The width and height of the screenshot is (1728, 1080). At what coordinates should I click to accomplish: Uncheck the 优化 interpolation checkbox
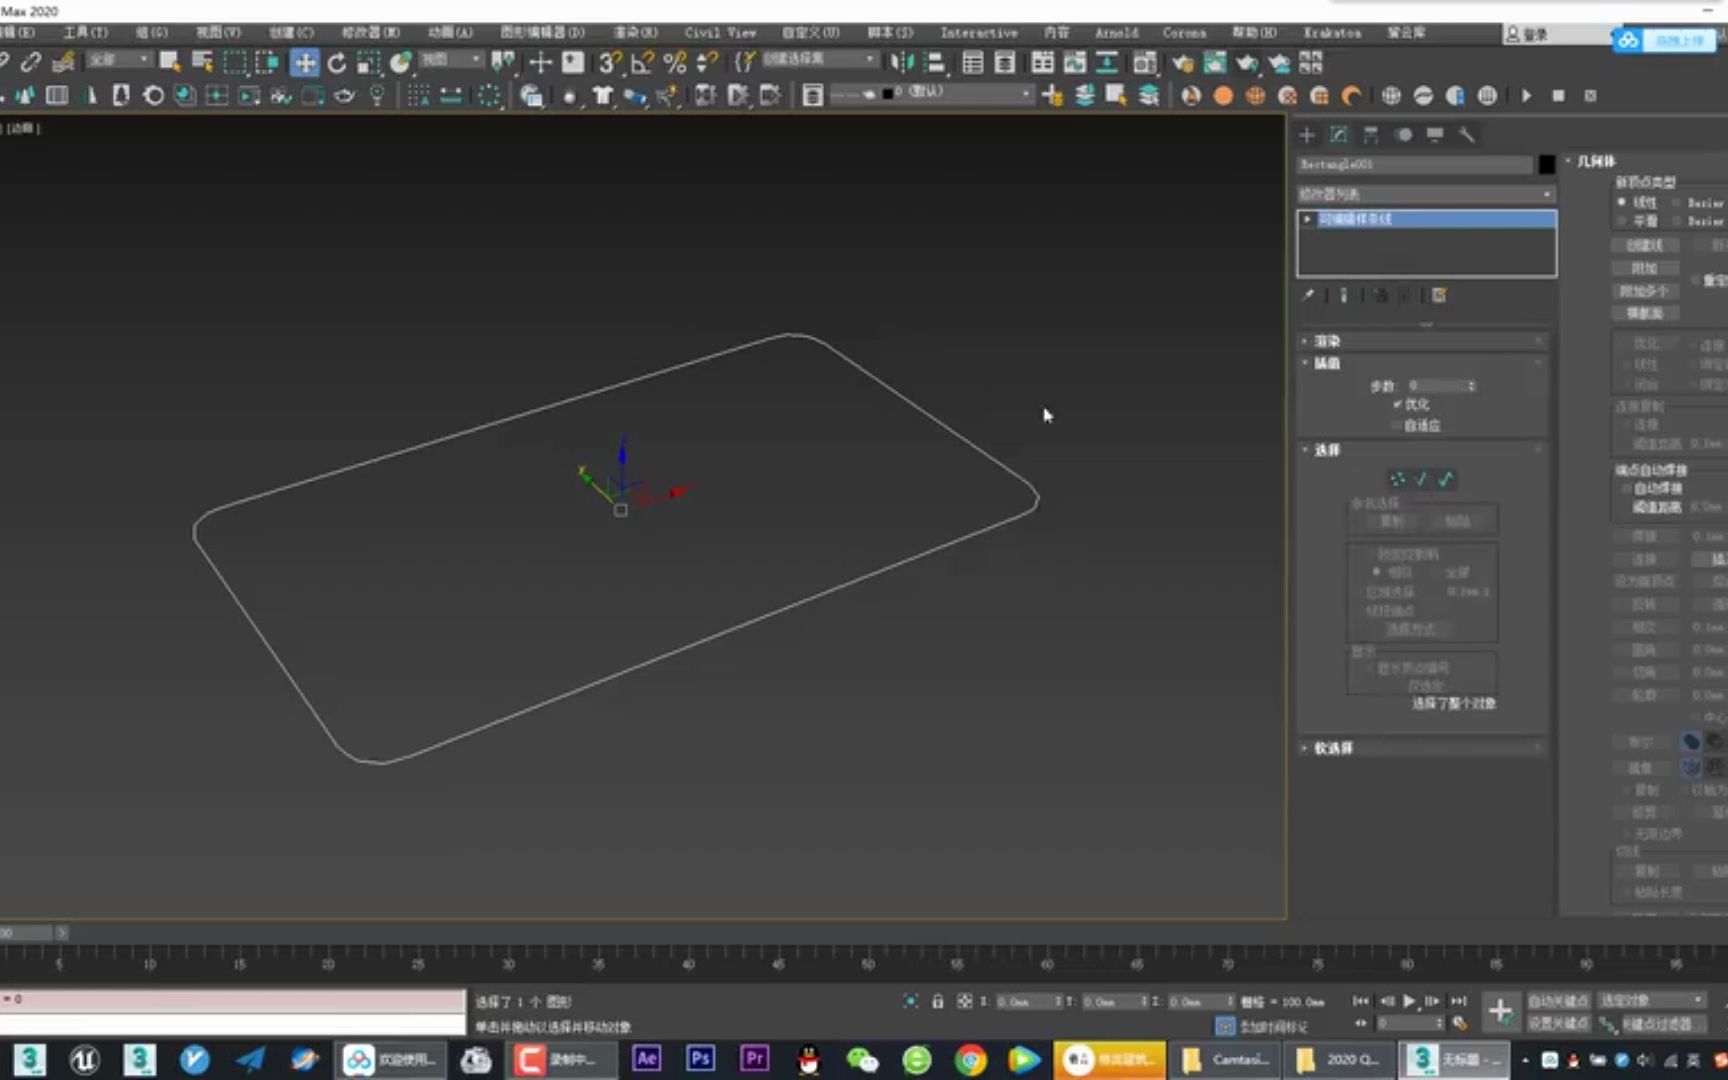pyautogui.click(x=1396, y=404)
